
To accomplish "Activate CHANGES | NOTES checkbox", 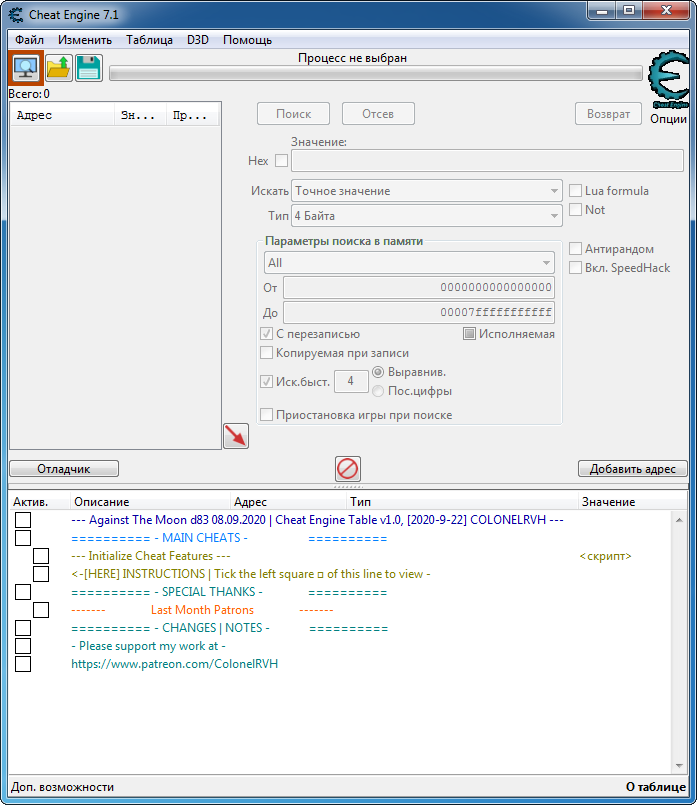I will 23,628.
